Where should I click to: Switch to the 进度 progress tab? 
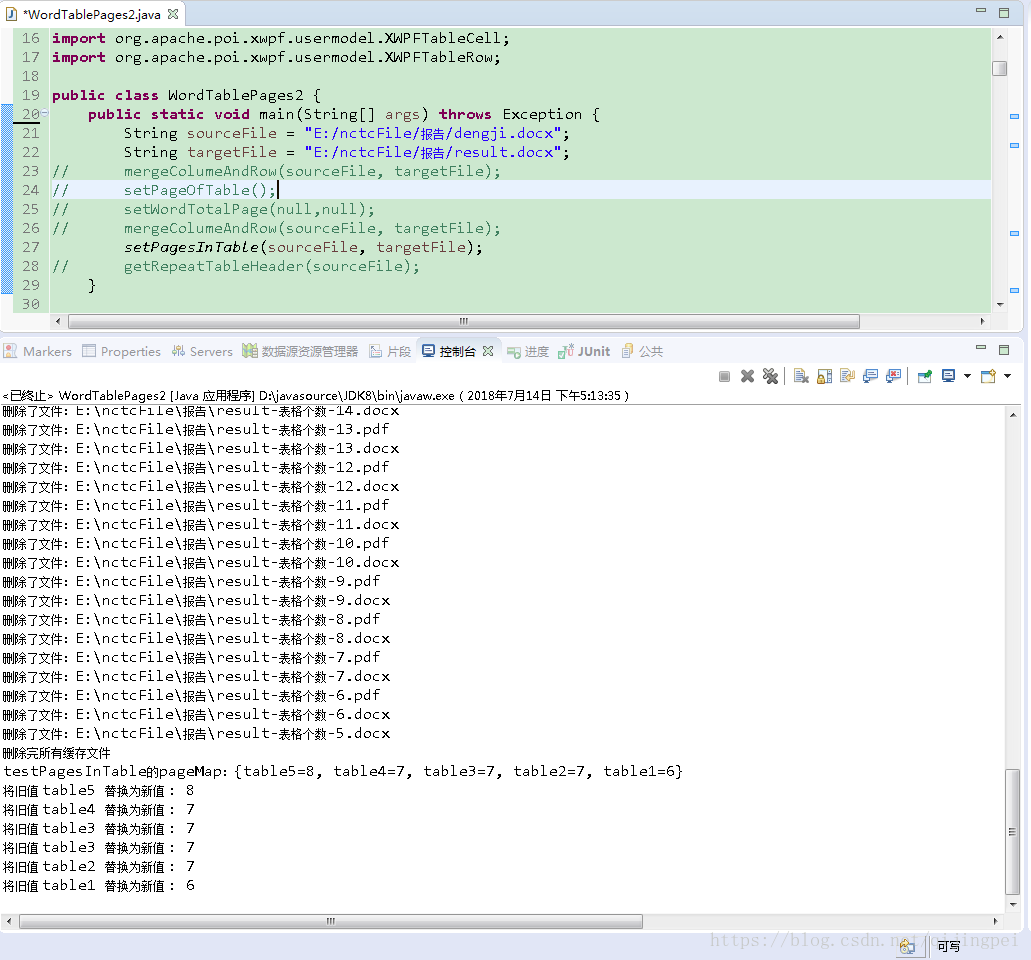(x=528, y=352)
